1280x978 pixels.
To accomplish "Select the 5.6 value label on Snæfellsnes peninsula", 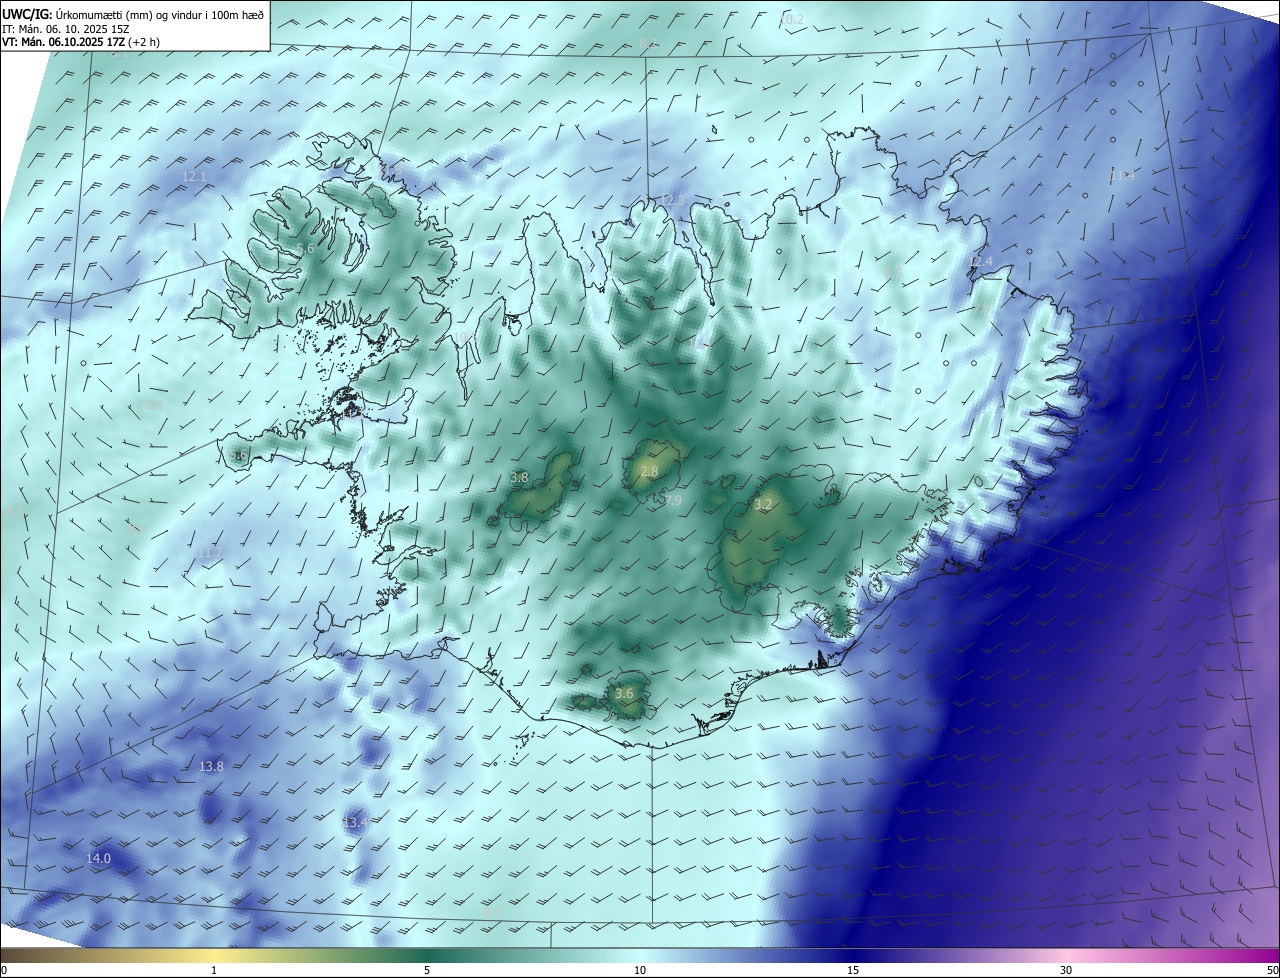I will coord(238,456).
